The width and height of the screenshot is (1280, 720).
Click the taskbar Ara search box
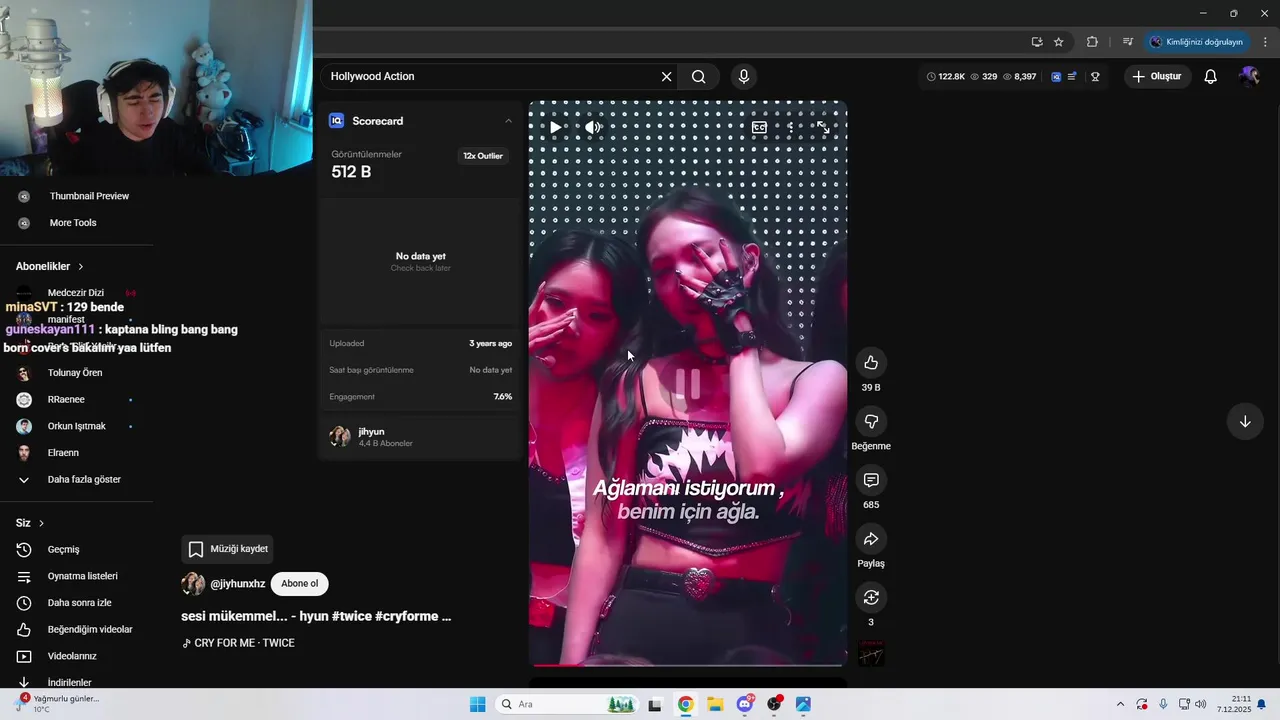point(568,704)
